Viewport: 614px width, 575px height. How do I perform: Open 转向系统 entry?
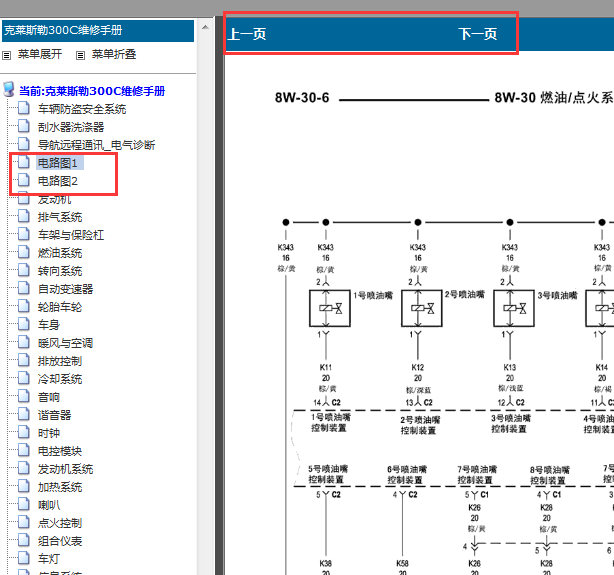tap(60, 271)
